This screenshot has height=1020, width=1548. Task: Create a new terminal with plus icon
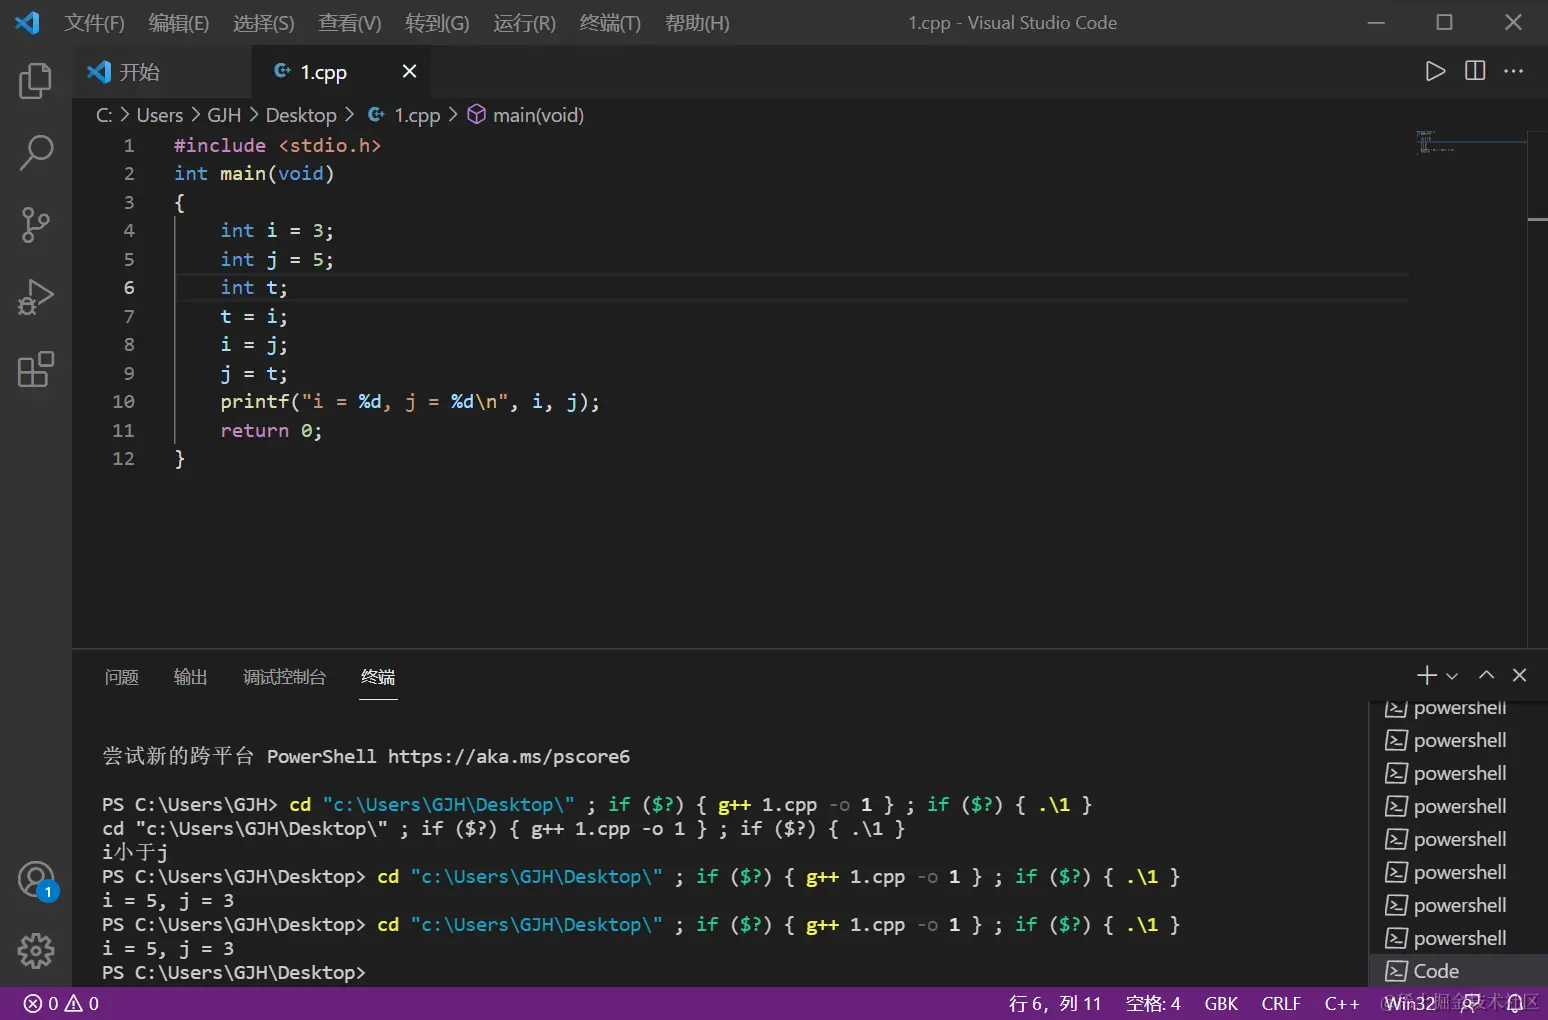[1427, 675]
